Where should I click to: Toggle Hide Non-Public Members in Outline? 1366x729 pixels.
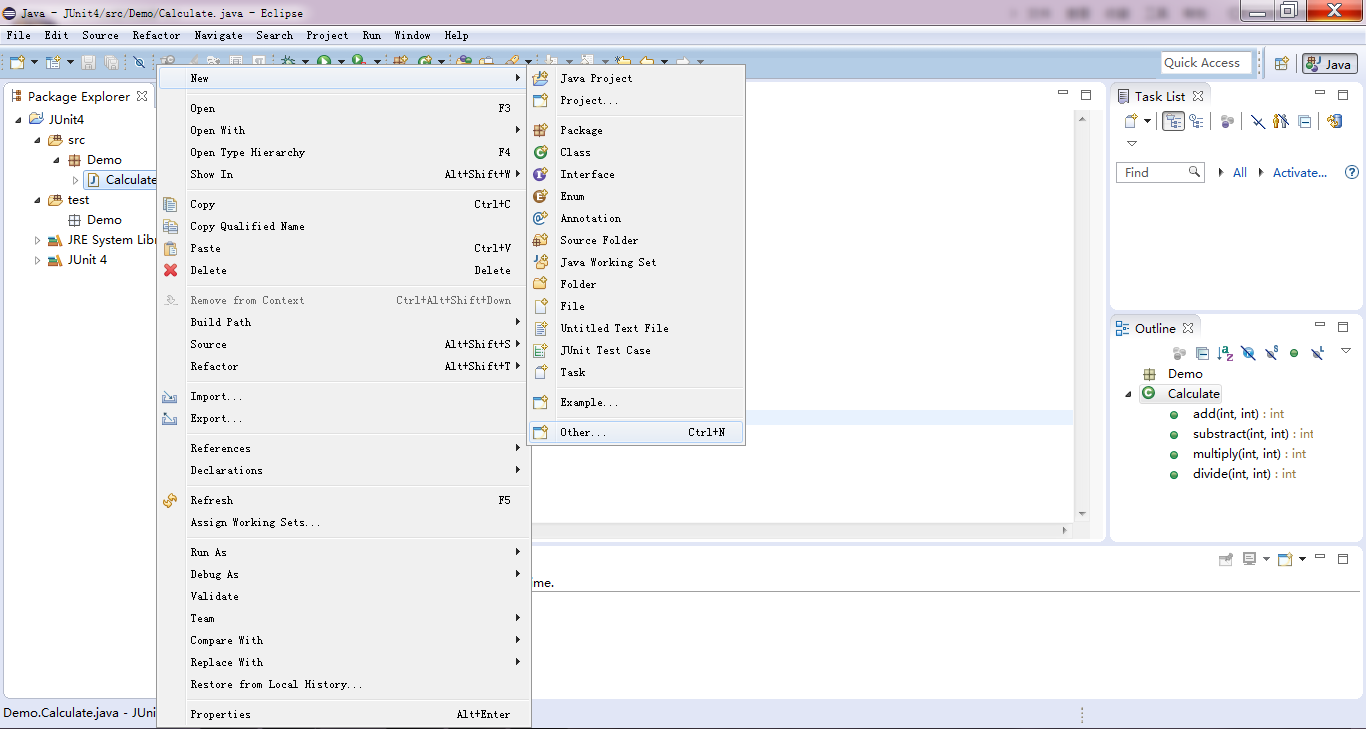1294,353
